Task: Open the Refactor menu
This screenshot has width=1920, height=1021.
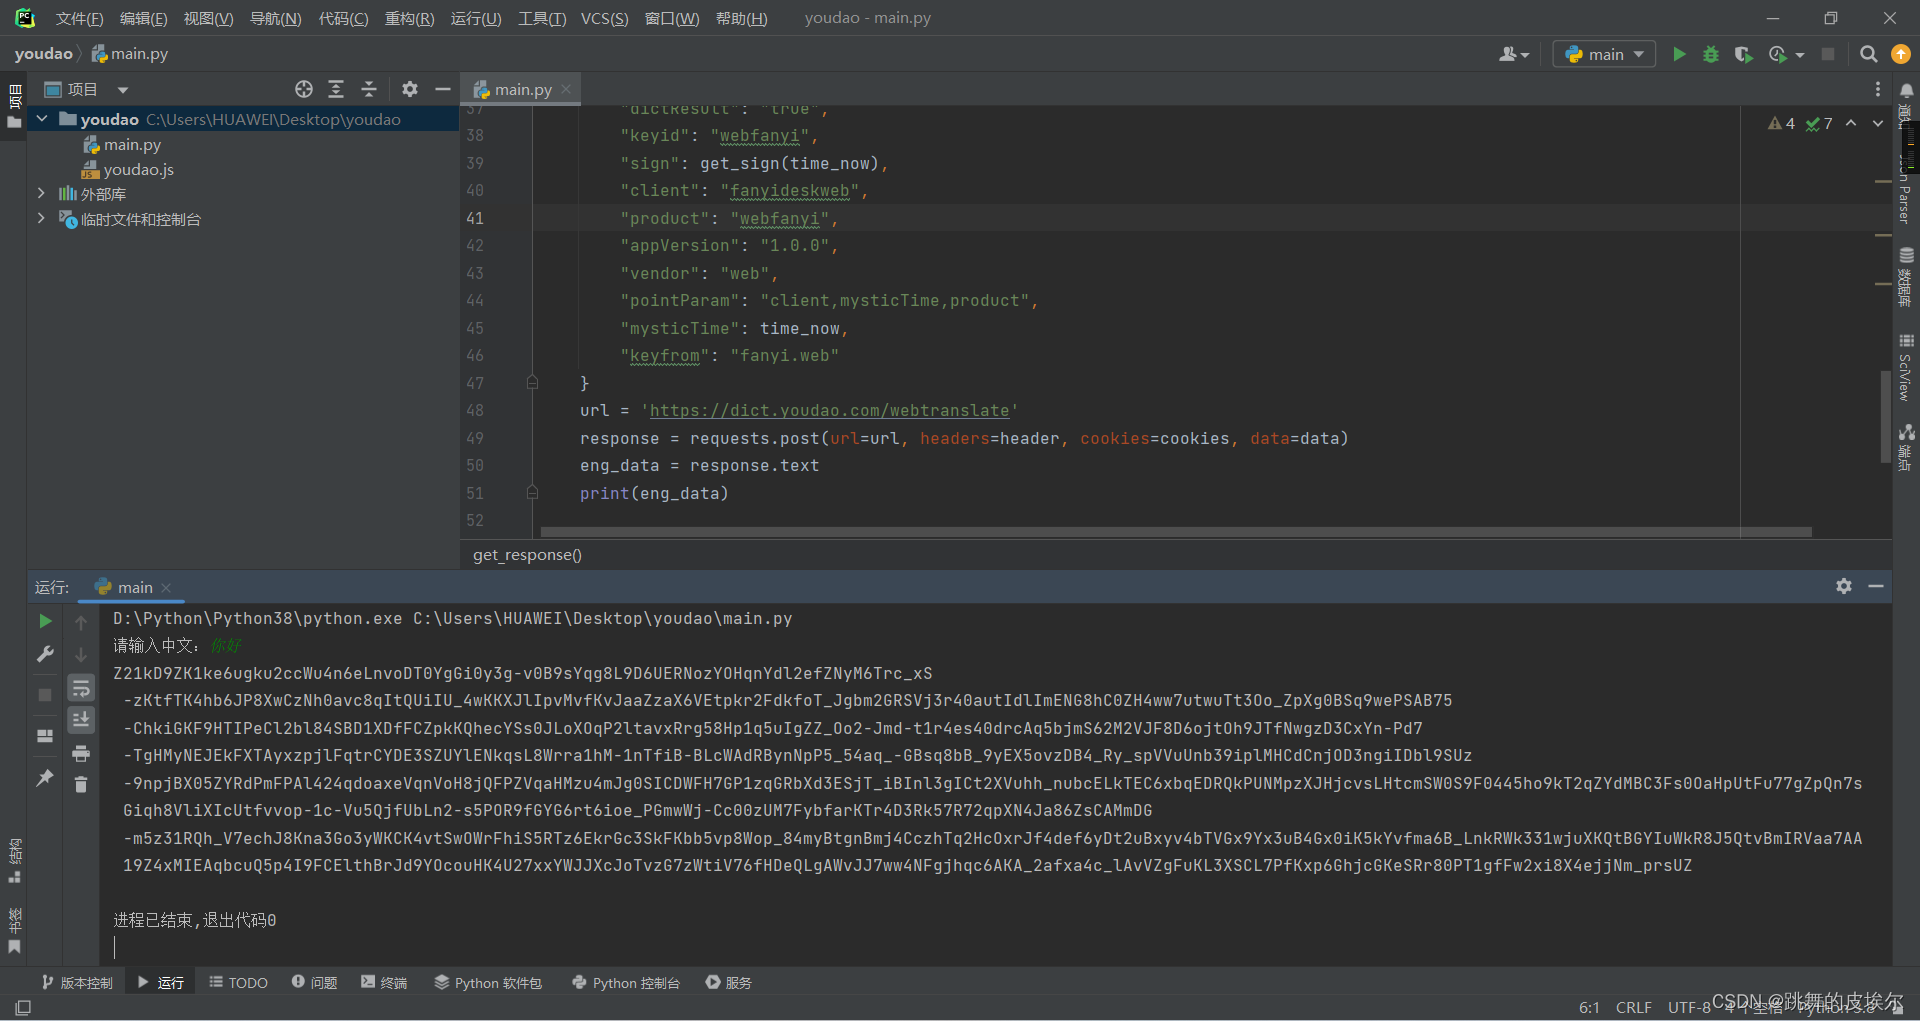Action: 409,18
